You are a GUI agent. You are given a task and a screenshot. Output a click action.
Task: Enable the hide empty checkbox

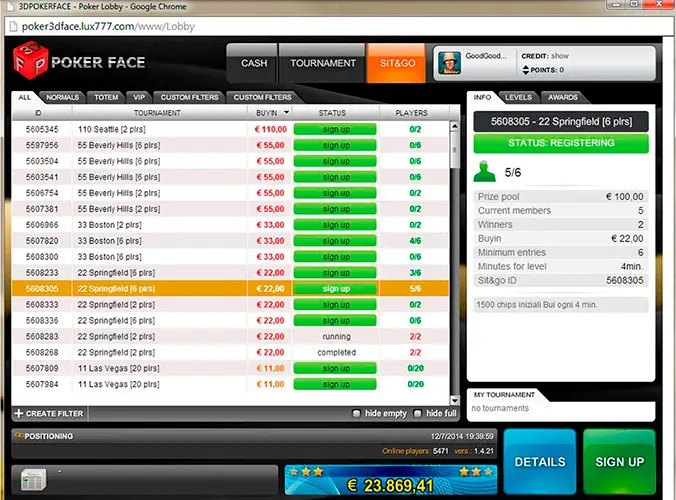coord(356,413)
